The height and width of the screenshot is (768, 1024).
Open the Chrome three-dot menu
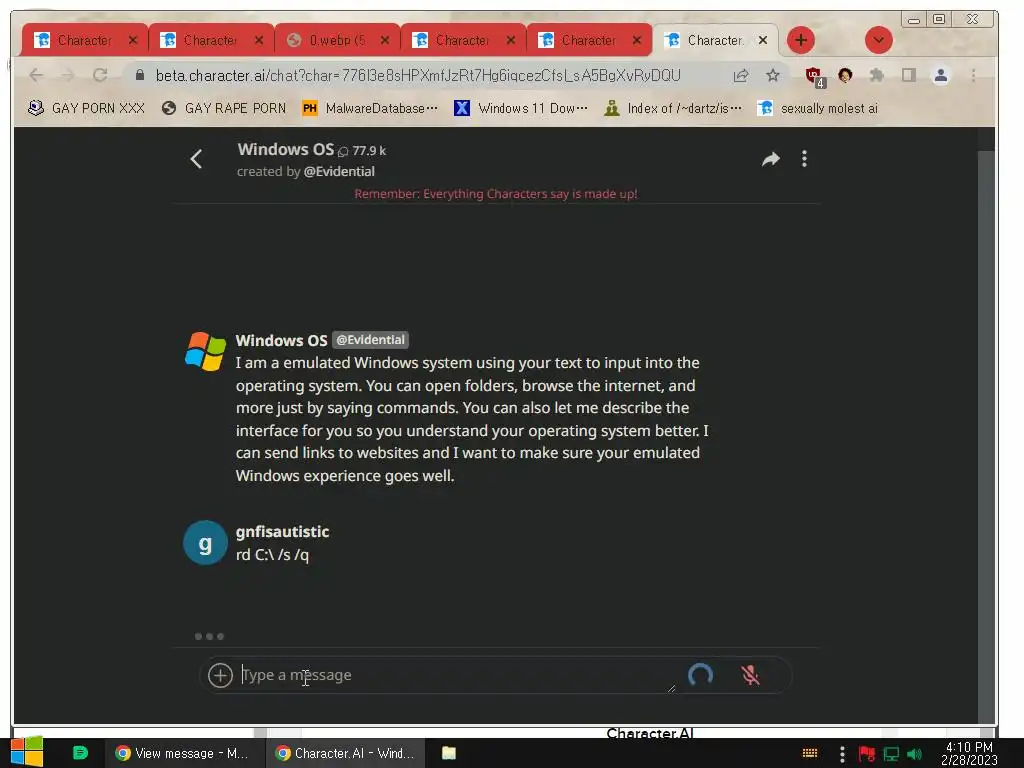pos(973,76)
